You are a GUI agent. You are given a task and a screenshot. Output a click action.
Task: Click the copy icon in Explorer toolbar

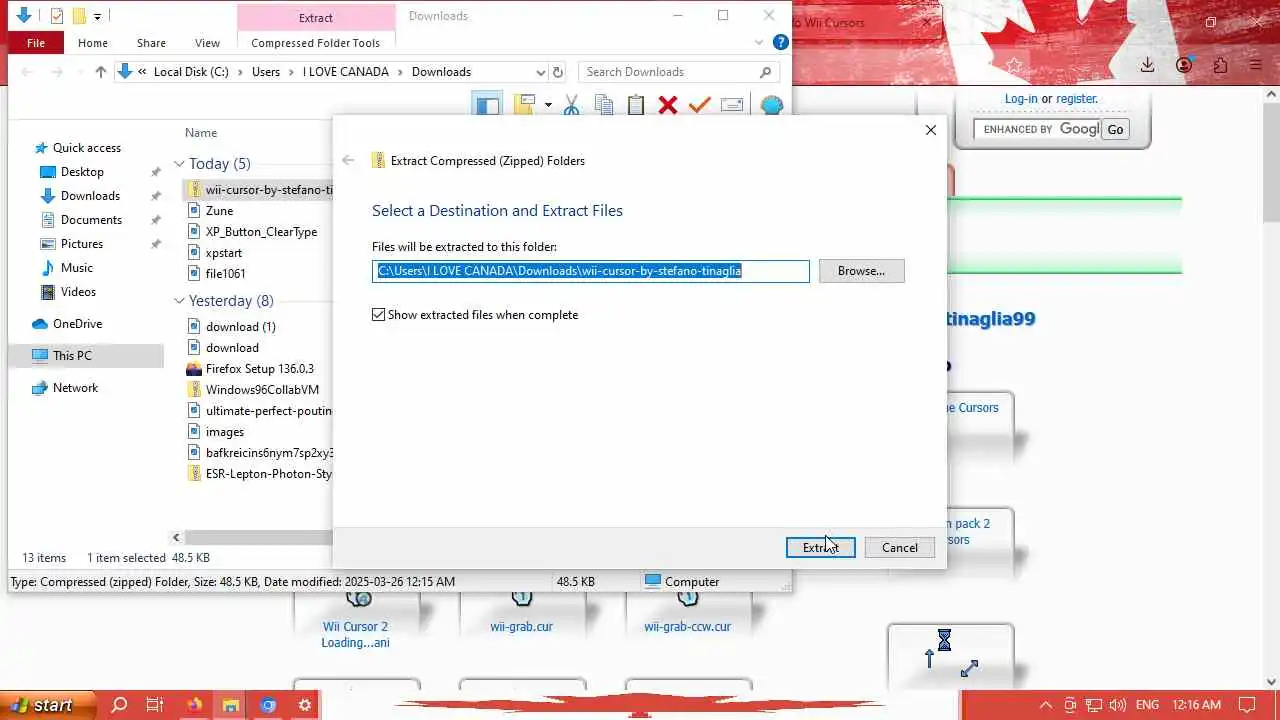click(x=603, y=105)
